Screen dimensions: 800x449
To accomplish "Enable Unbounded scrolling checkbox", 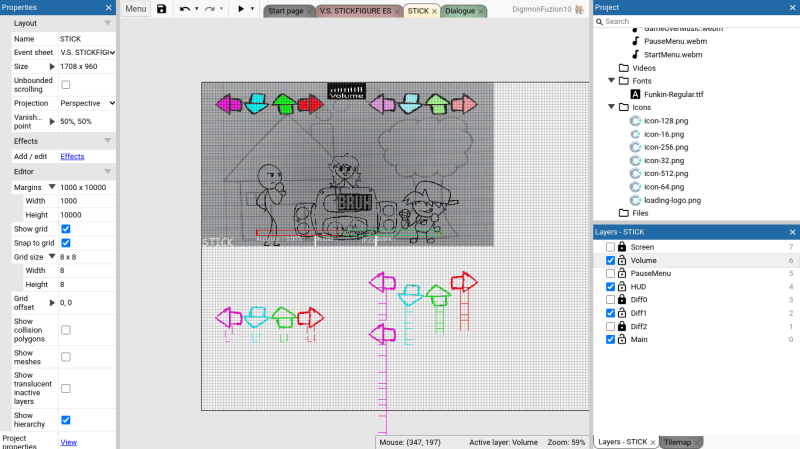I will click(x=66, y=85).
